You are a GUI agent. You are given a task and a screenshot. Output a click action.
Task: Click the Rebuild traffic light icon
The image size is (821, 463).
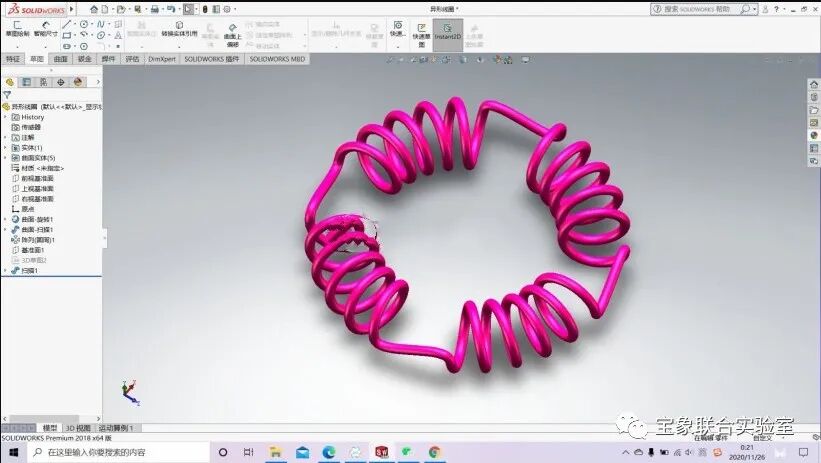[x=205, y=9]
